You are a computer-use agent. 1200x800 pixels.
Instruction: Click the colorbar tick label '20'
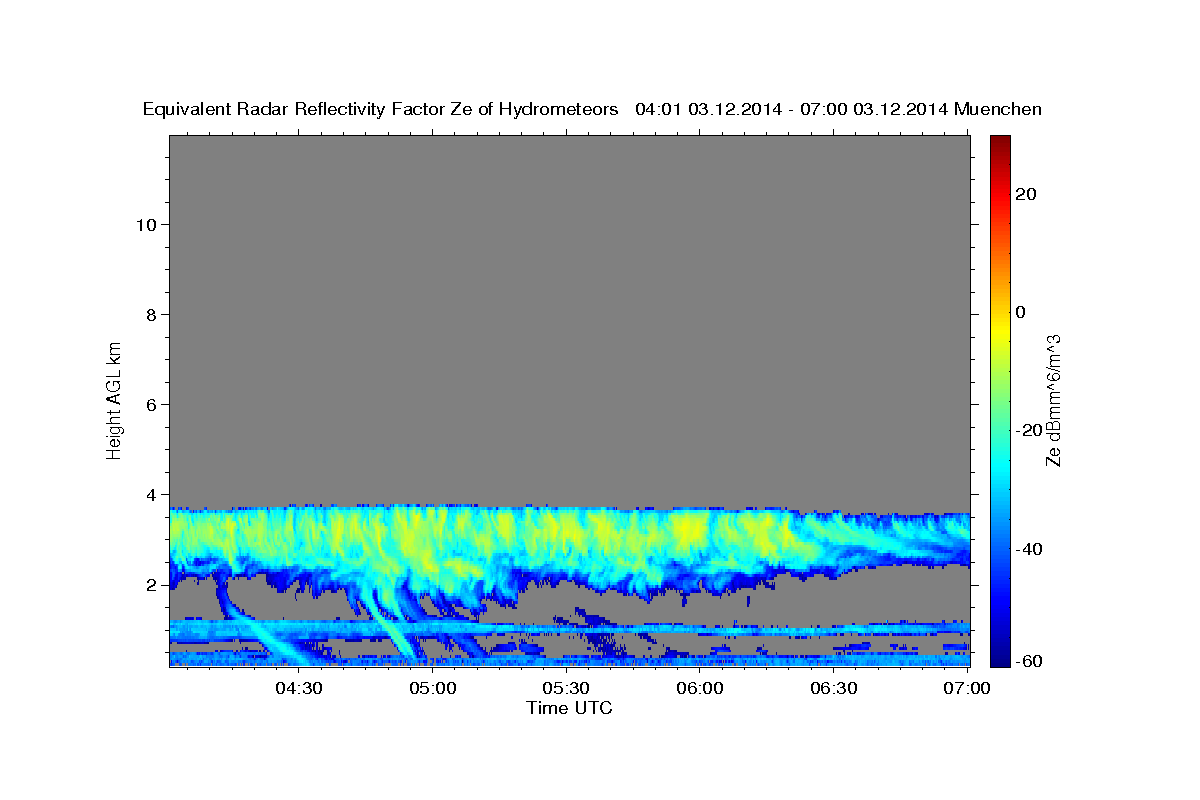[1027, 194]
